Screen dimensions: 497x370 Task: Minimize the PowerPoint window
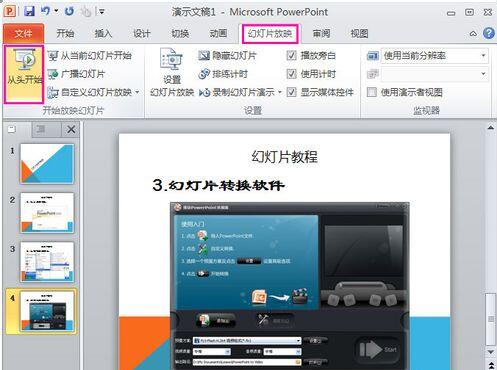pyautogui.click(x=451, y=13)
